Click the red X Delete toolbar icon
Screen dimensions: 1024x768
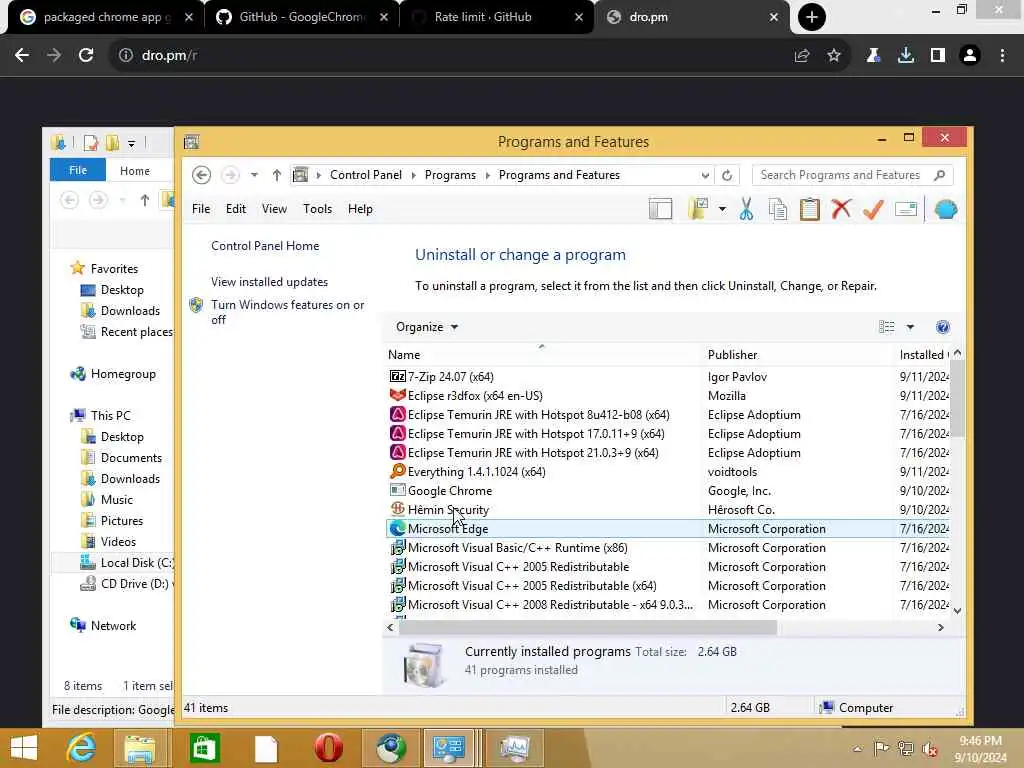[x=841, y=209]
